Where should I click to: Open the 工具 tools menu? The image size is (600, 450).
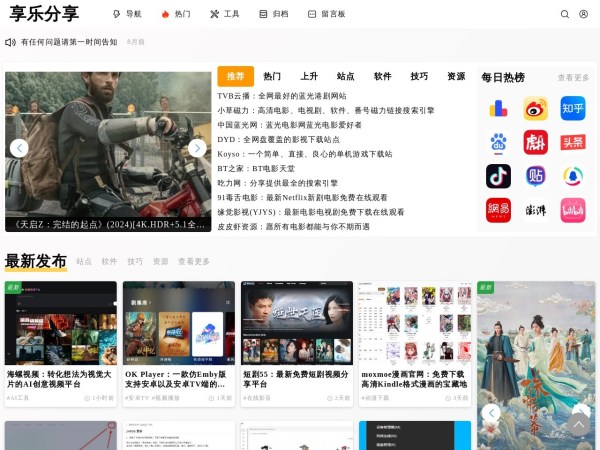pos(225,15)
